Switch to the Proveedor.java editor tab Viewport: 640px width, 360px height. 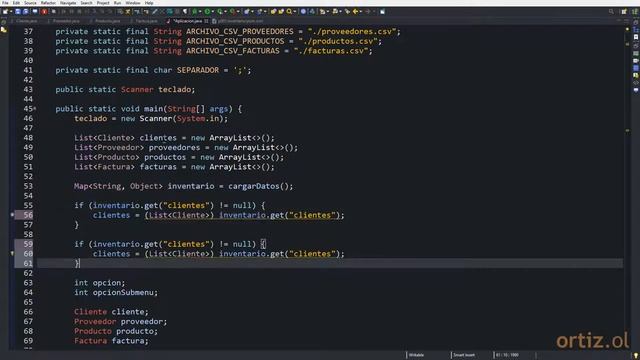(64, 21)
